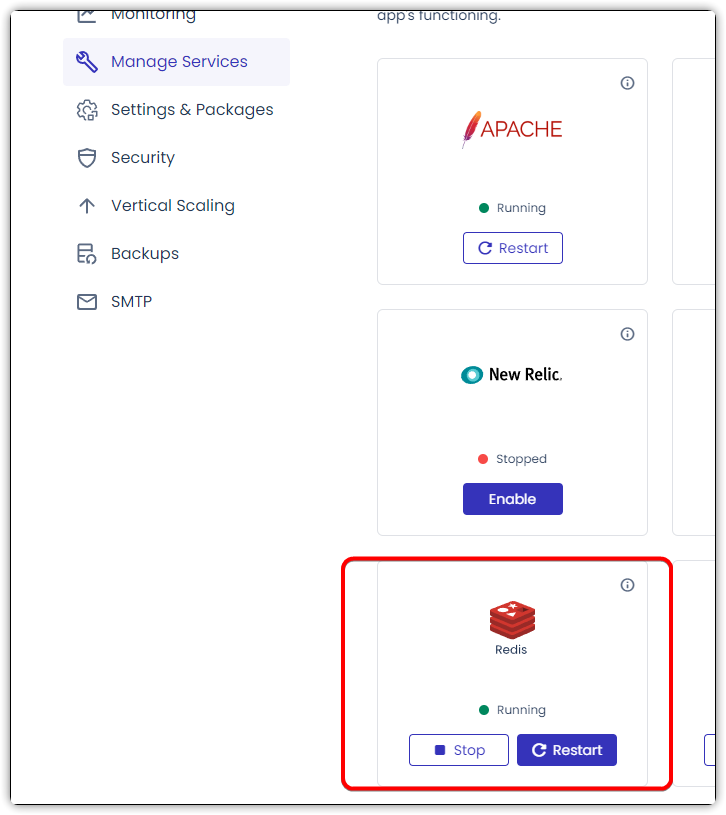726x815 pixels.
Task: Click green status dot on Redis card
Action: tap(484, 710)
